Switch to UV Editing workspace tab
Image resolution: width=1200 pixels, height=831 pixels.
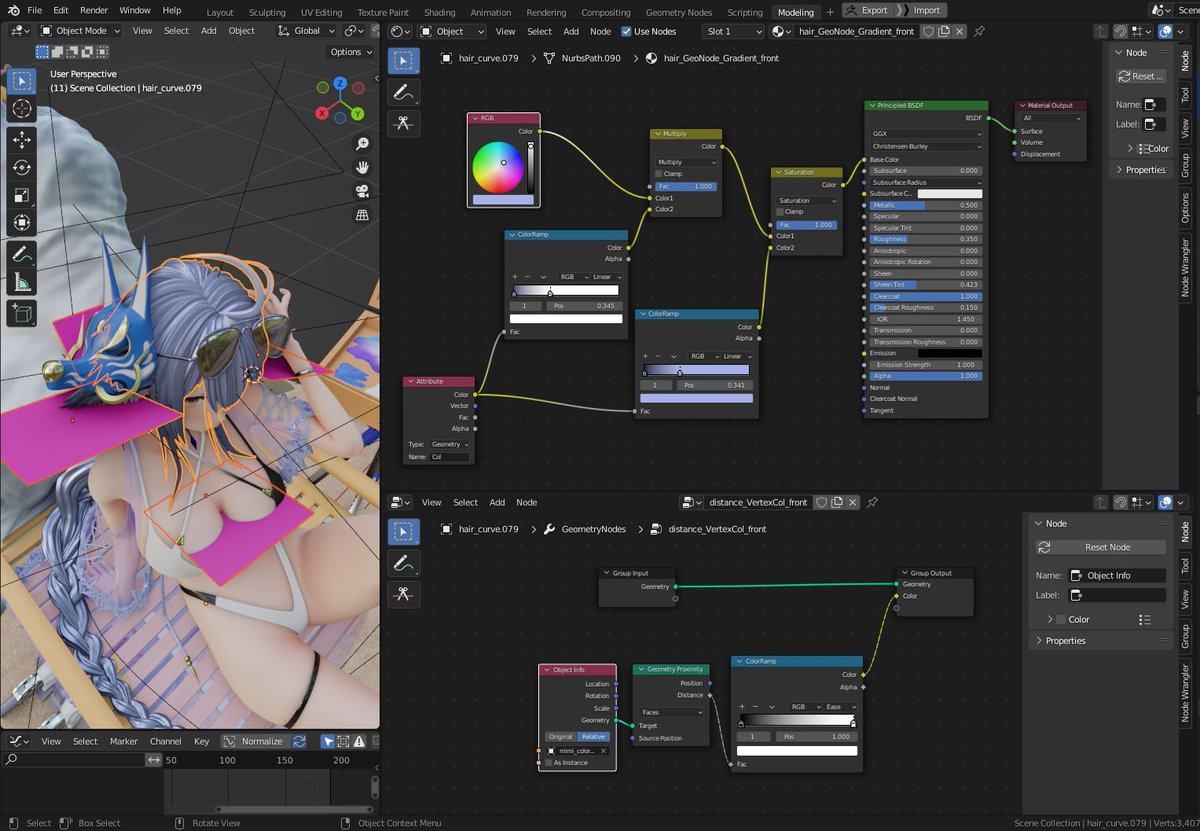(x=321, y=13)
